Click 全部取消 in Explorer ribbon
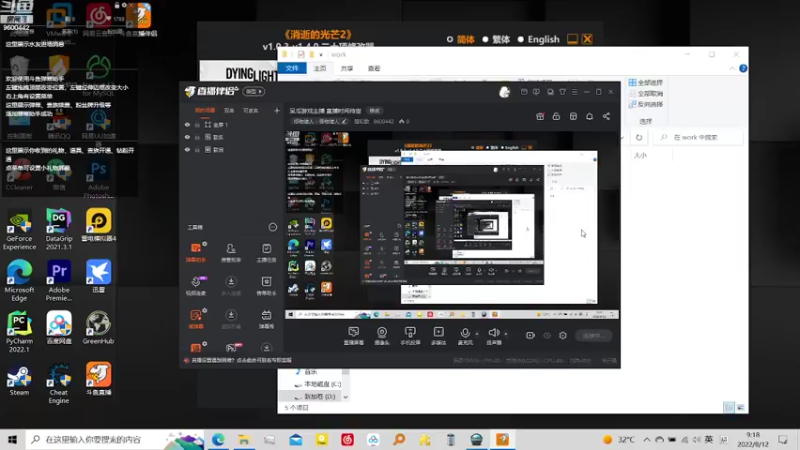 pyautogui.click(x=645, y=93)
